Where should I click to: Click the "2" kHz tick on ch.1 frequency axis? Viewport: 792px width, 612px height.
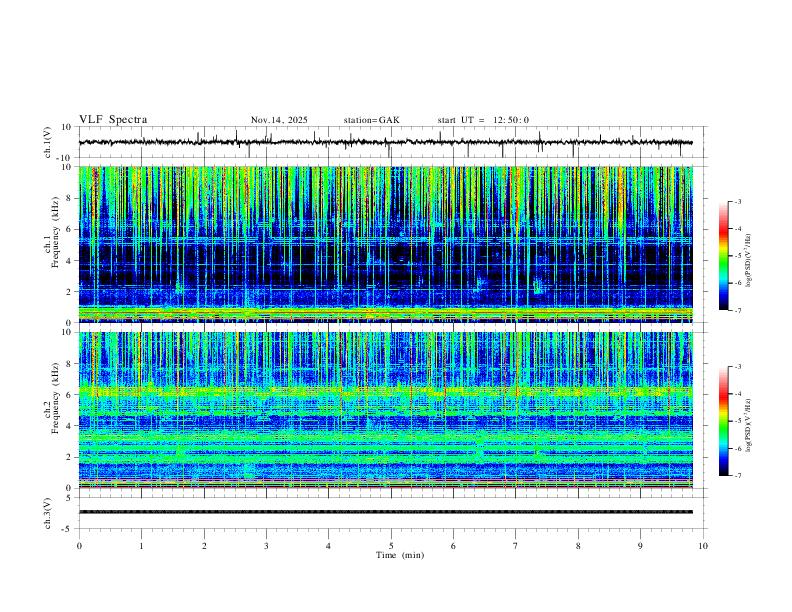(69, 292)
